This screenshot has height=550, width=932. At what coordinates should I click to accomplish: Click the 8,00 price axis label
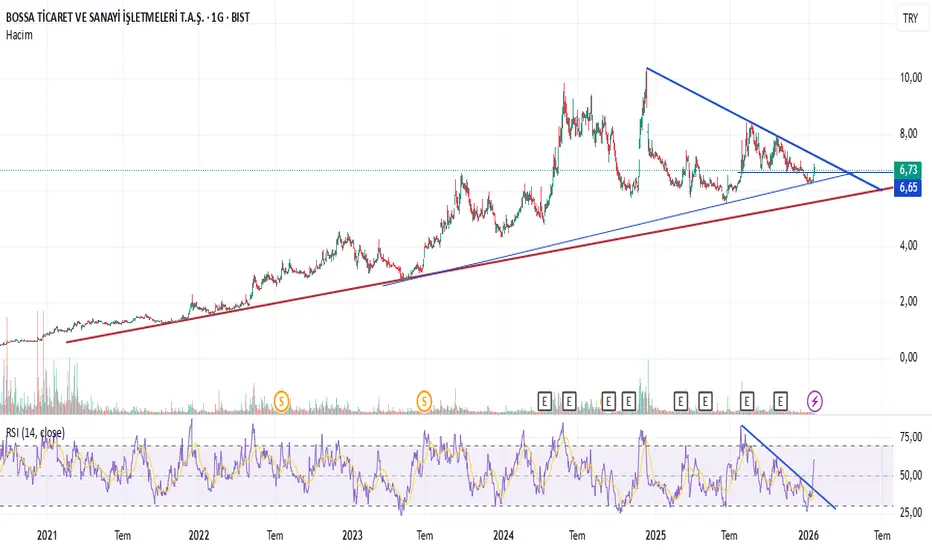tap(908, 134)
